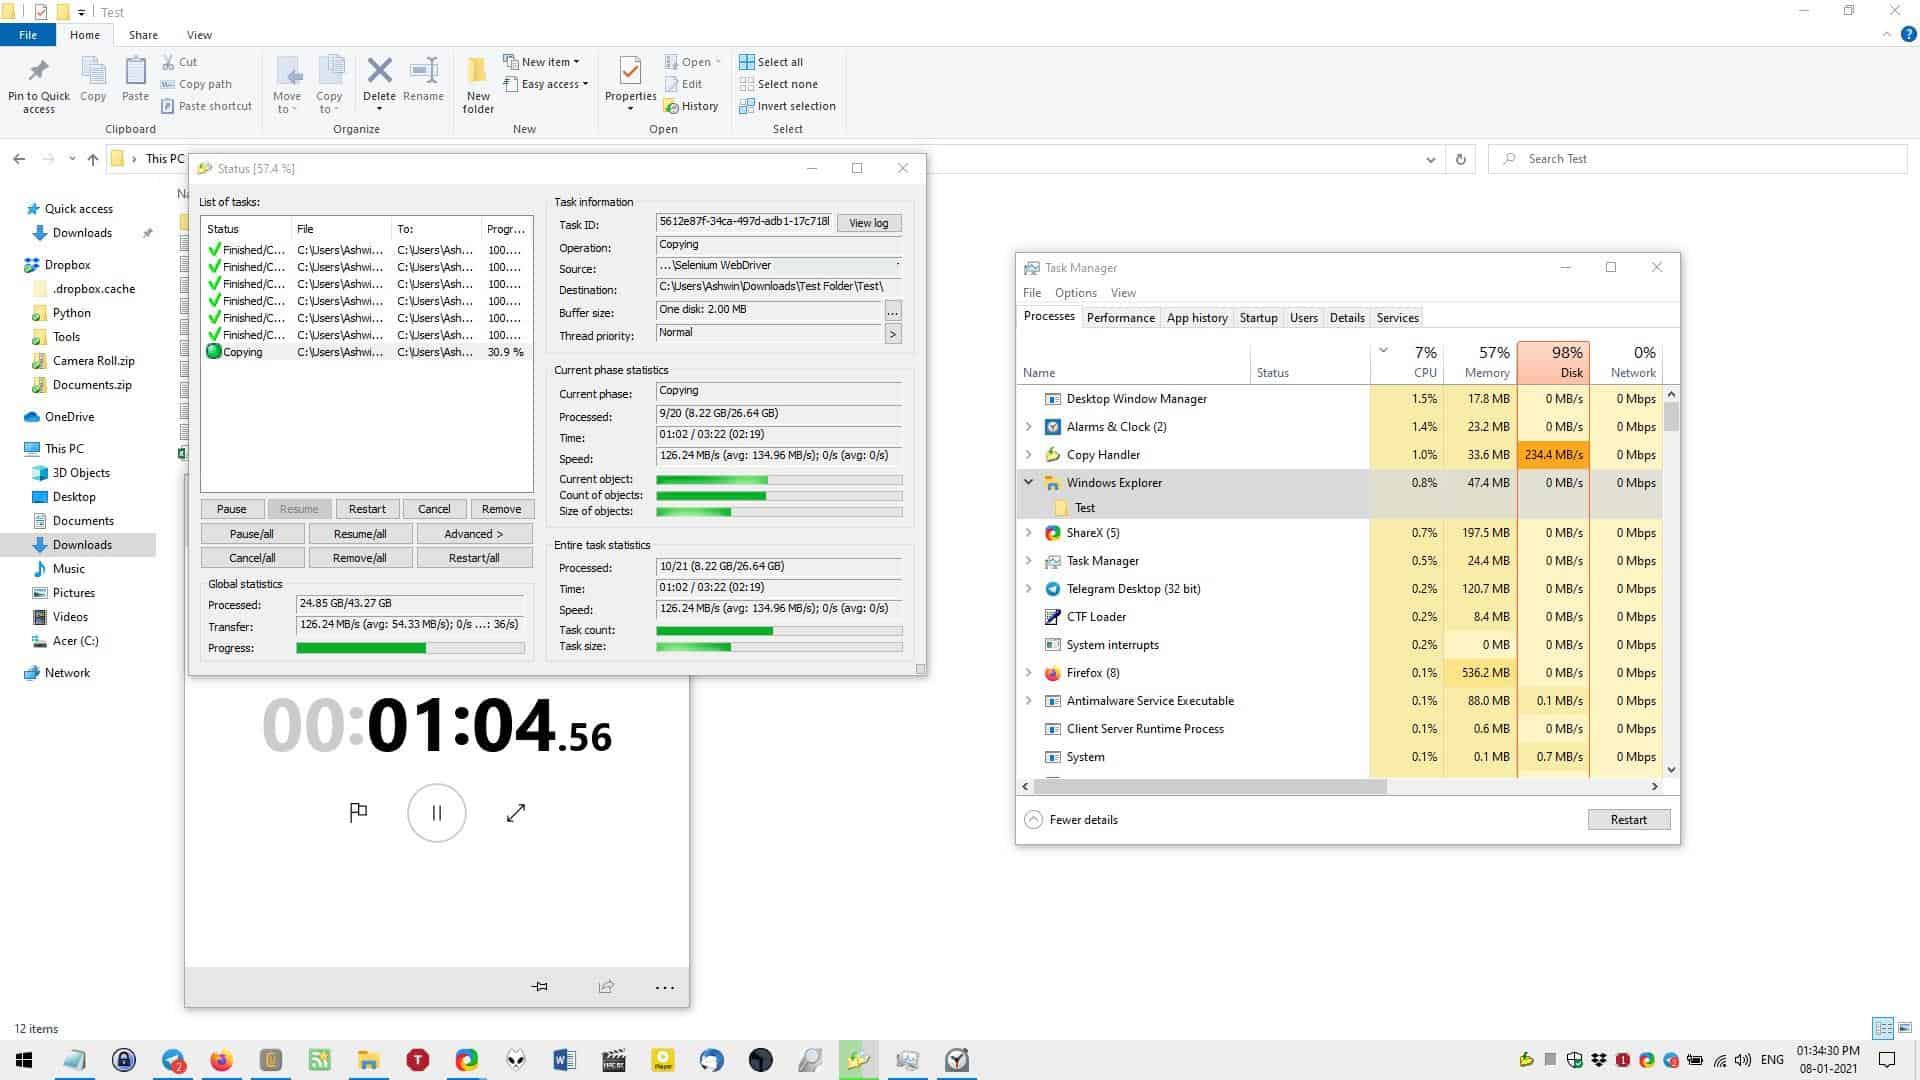Switch to Task Manager Performance tab
The image size is (1920, 1080).
click(1120, 318)
